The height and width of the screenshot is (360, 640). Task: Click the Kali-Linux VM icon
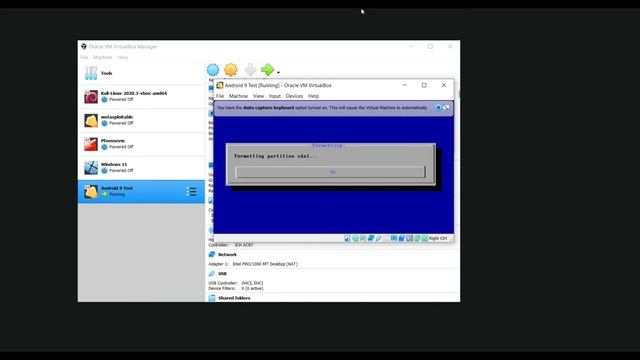tap(91, 97)
